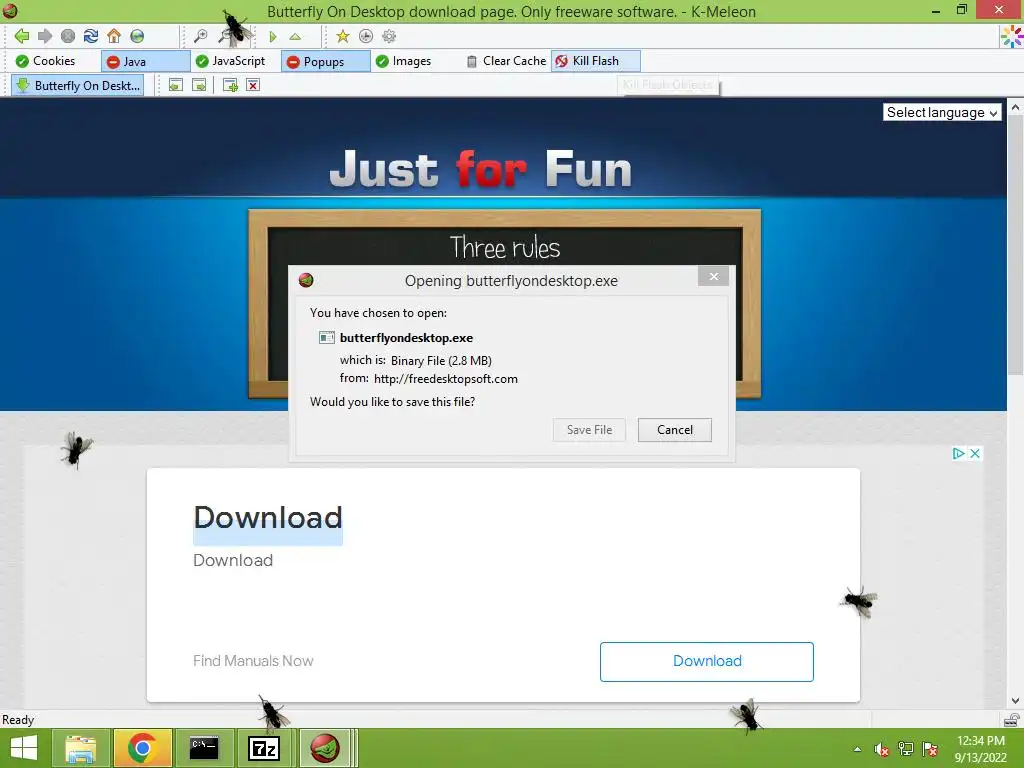Switch to the next tab icon
1024x768 pixels.
(x=199, y=85)
